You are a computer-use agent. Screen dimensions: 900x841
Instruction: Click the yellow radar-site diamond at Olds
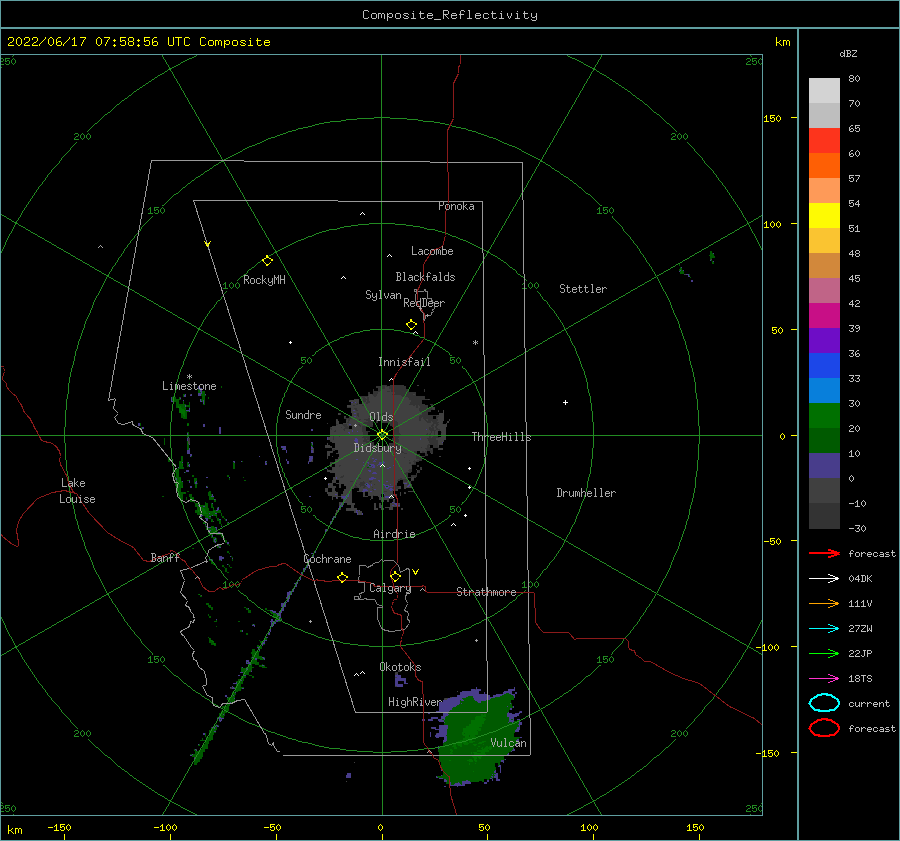(x=382, y=435)
